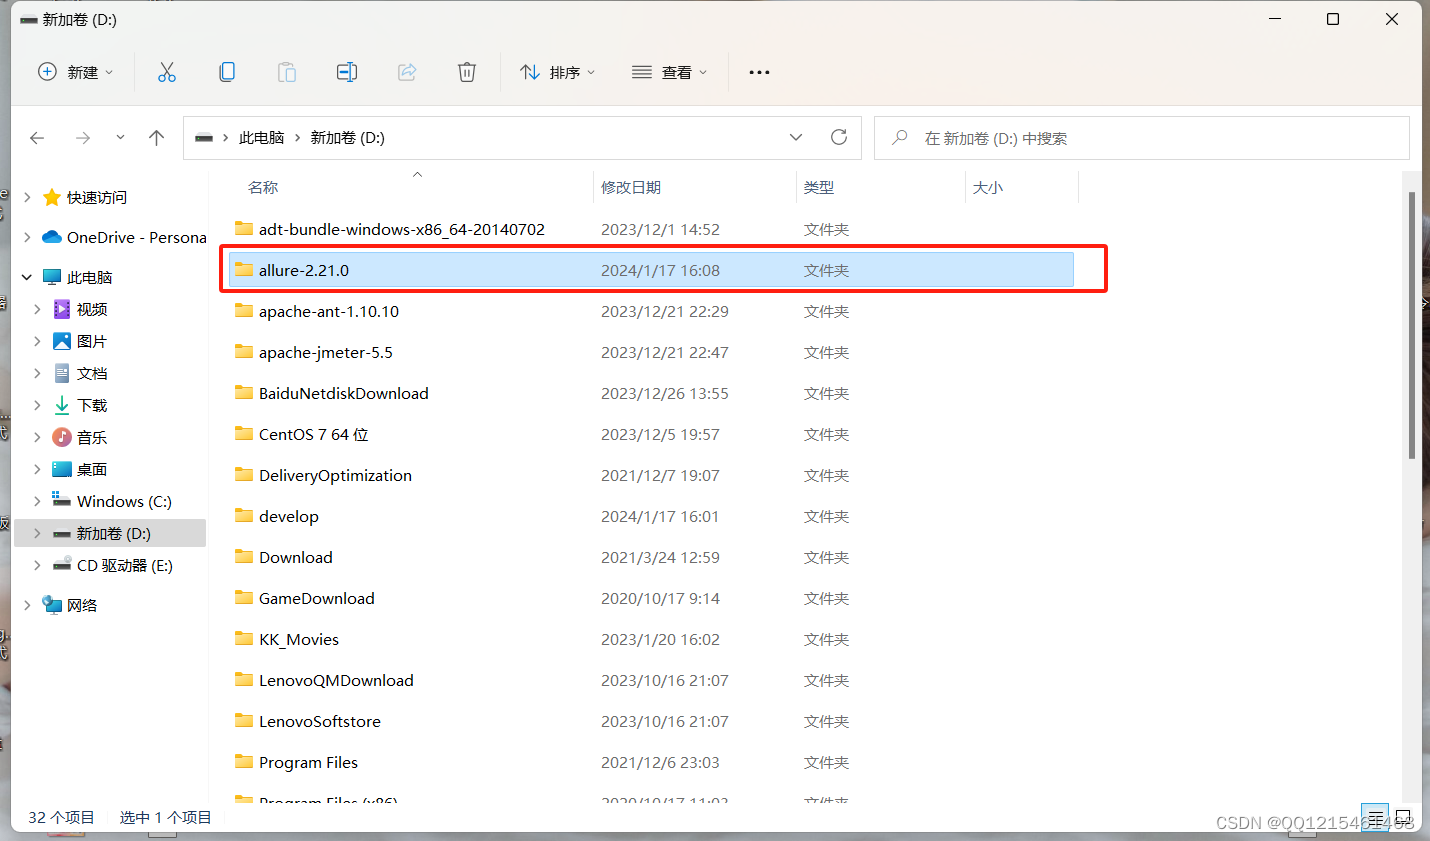Expand the 网络 tree node
The image size is (1430, 841).
(27, 605)
